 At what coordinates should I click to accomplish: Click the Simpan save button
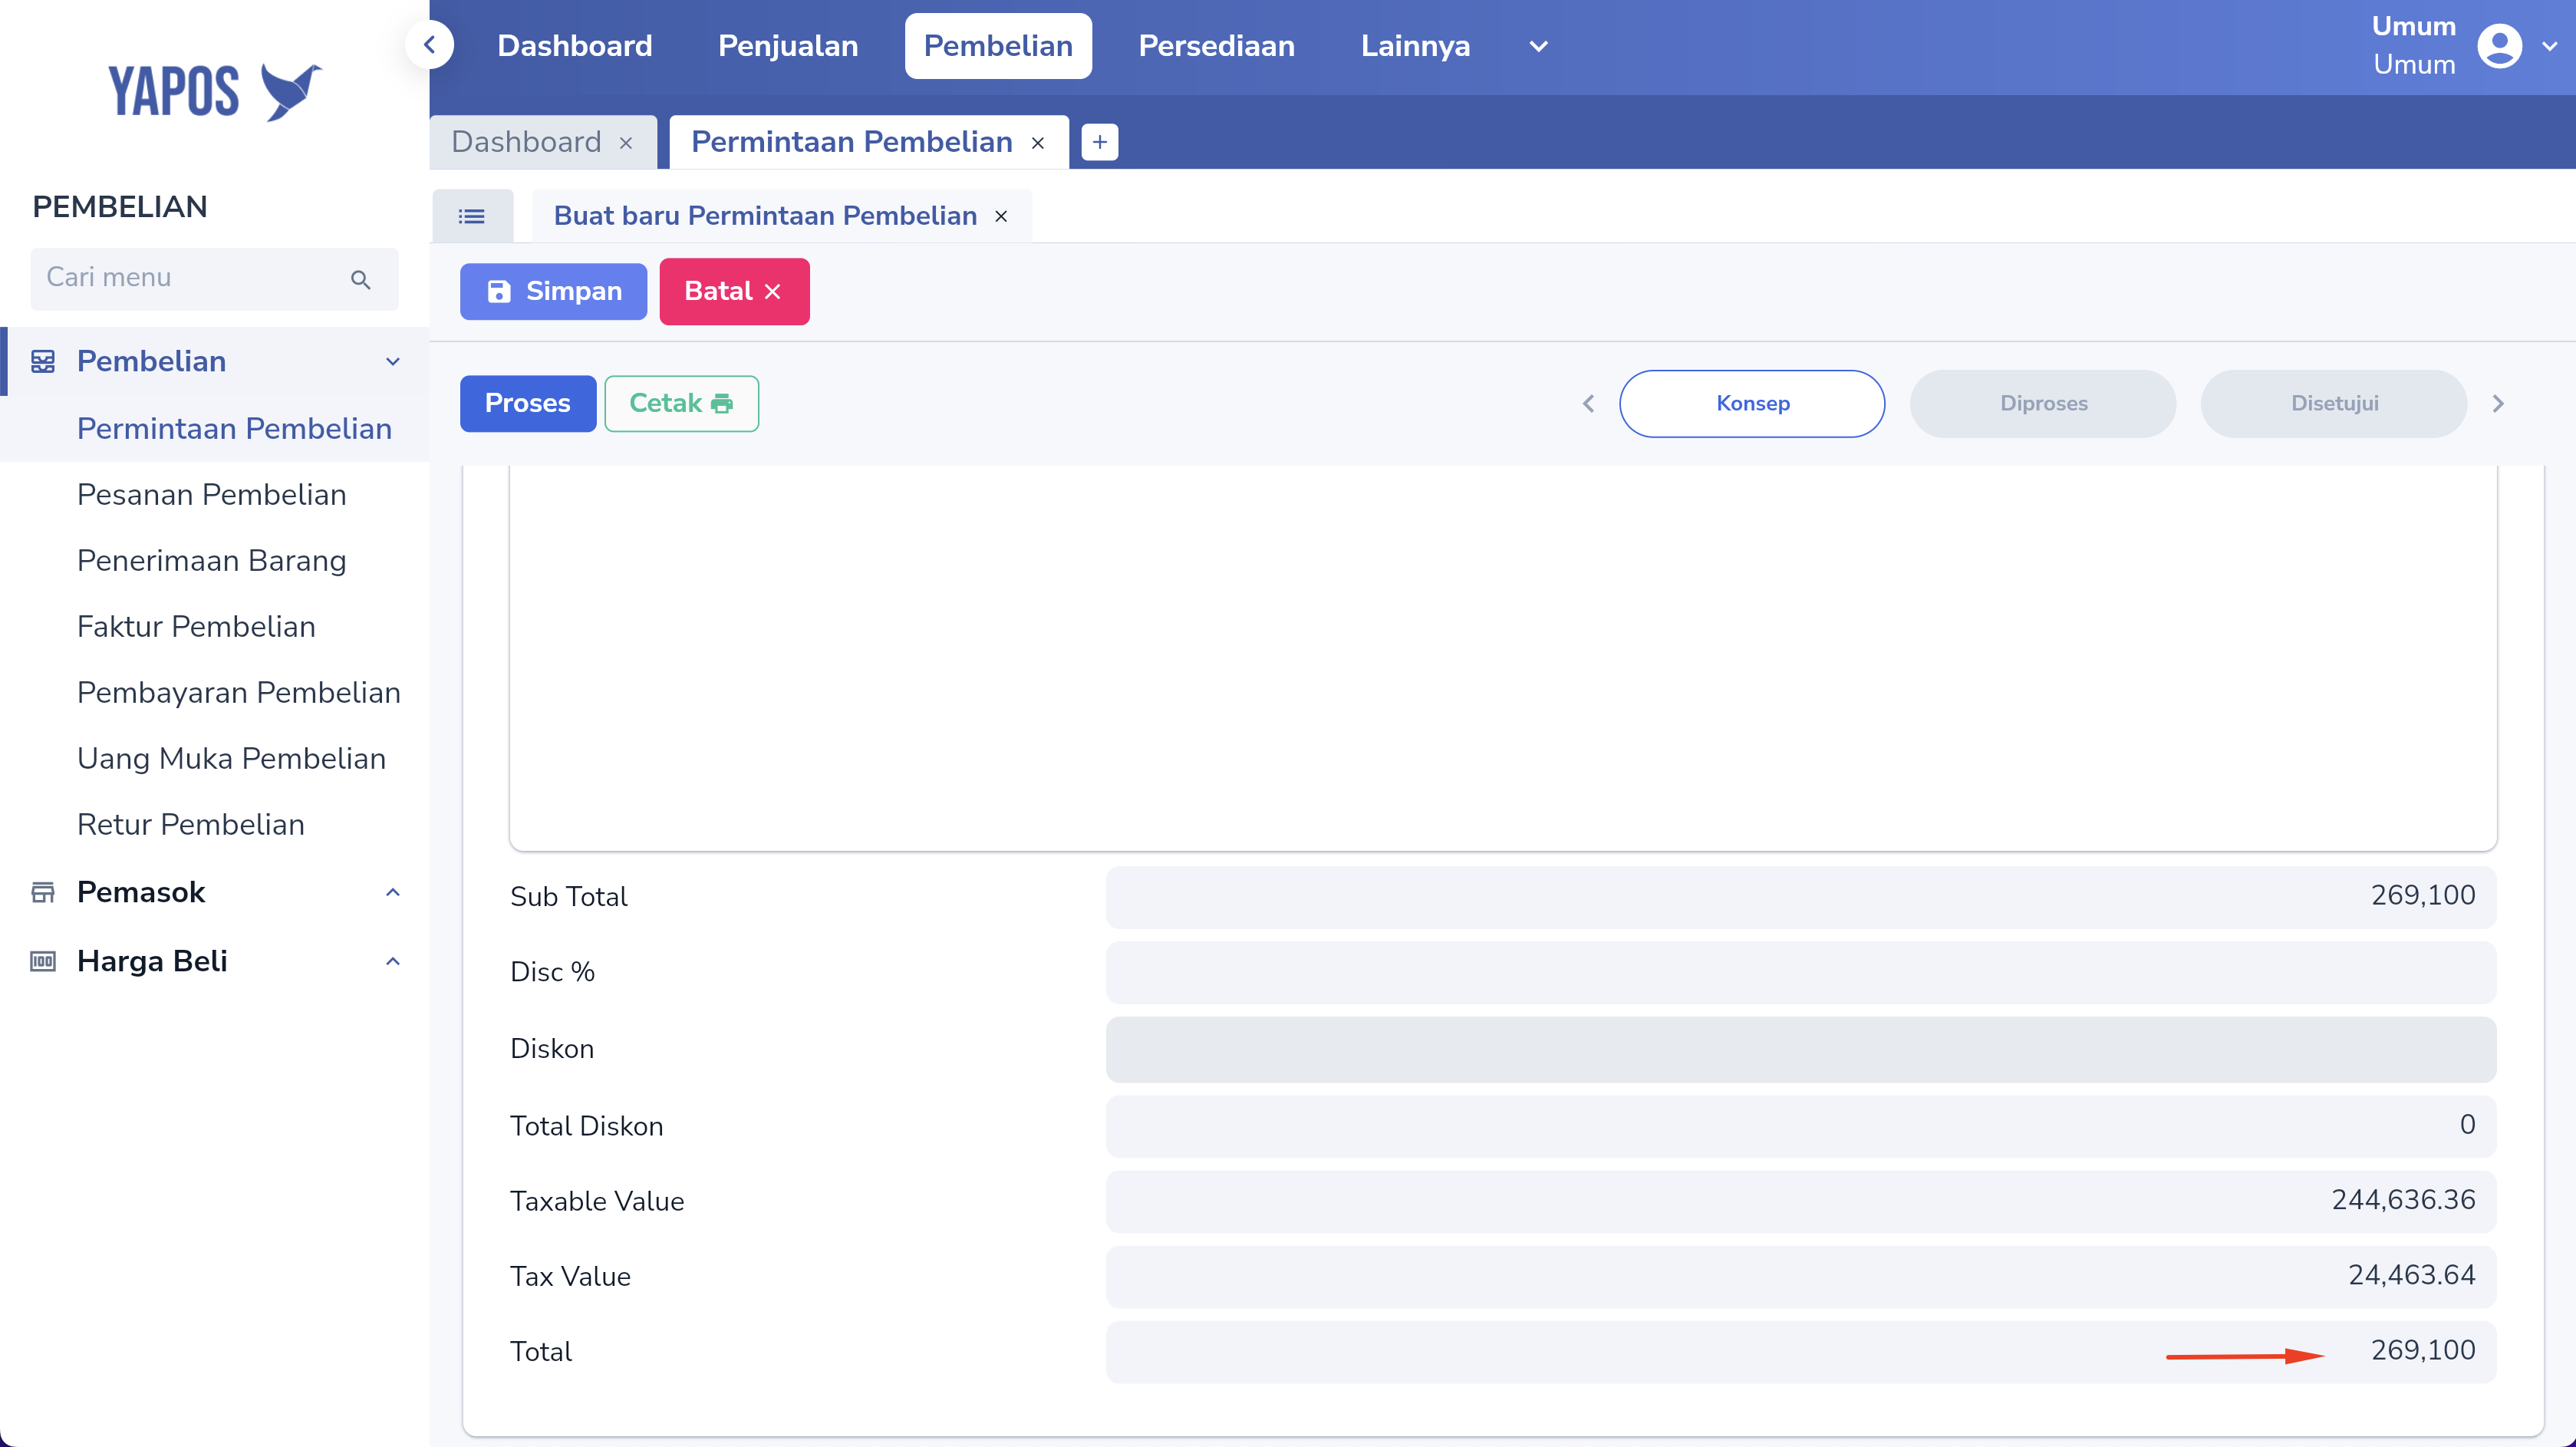click(x=553, y=292)
